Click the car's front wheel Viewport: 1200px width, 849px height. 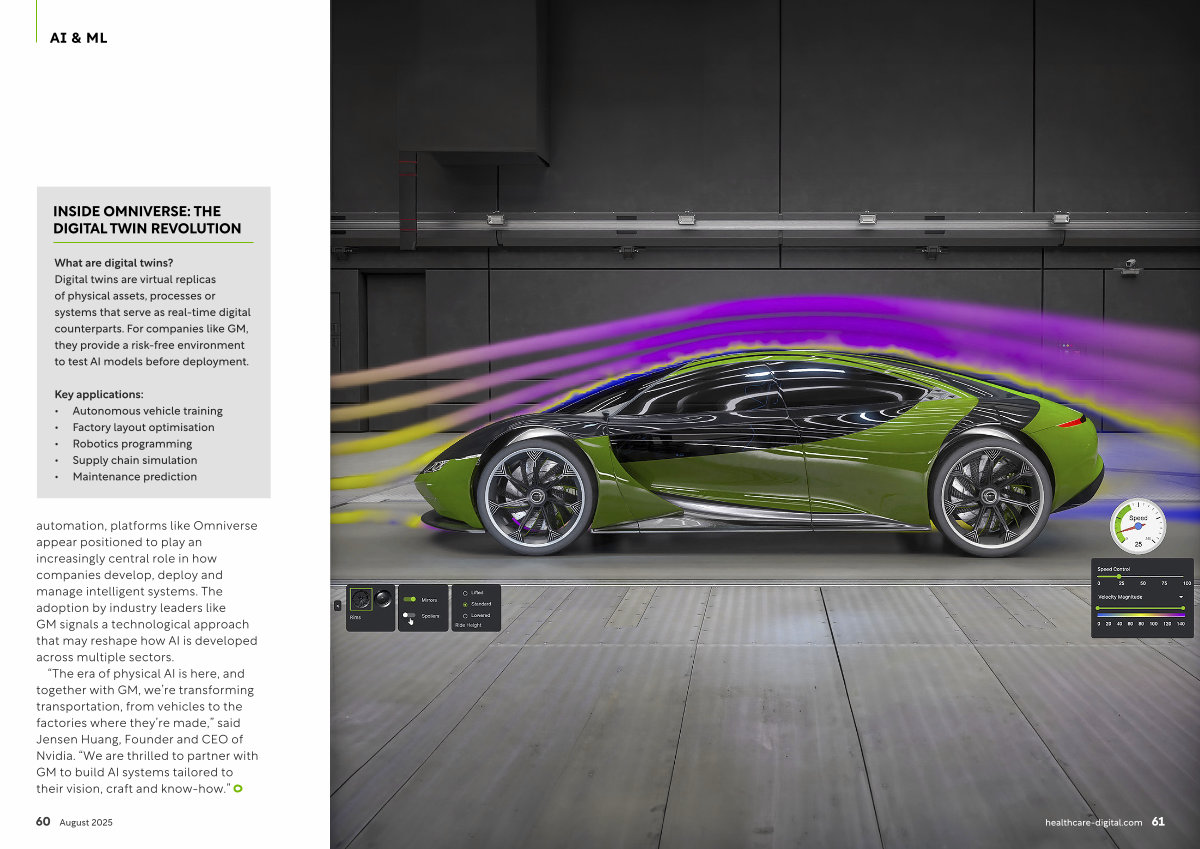tap(536, 497)
